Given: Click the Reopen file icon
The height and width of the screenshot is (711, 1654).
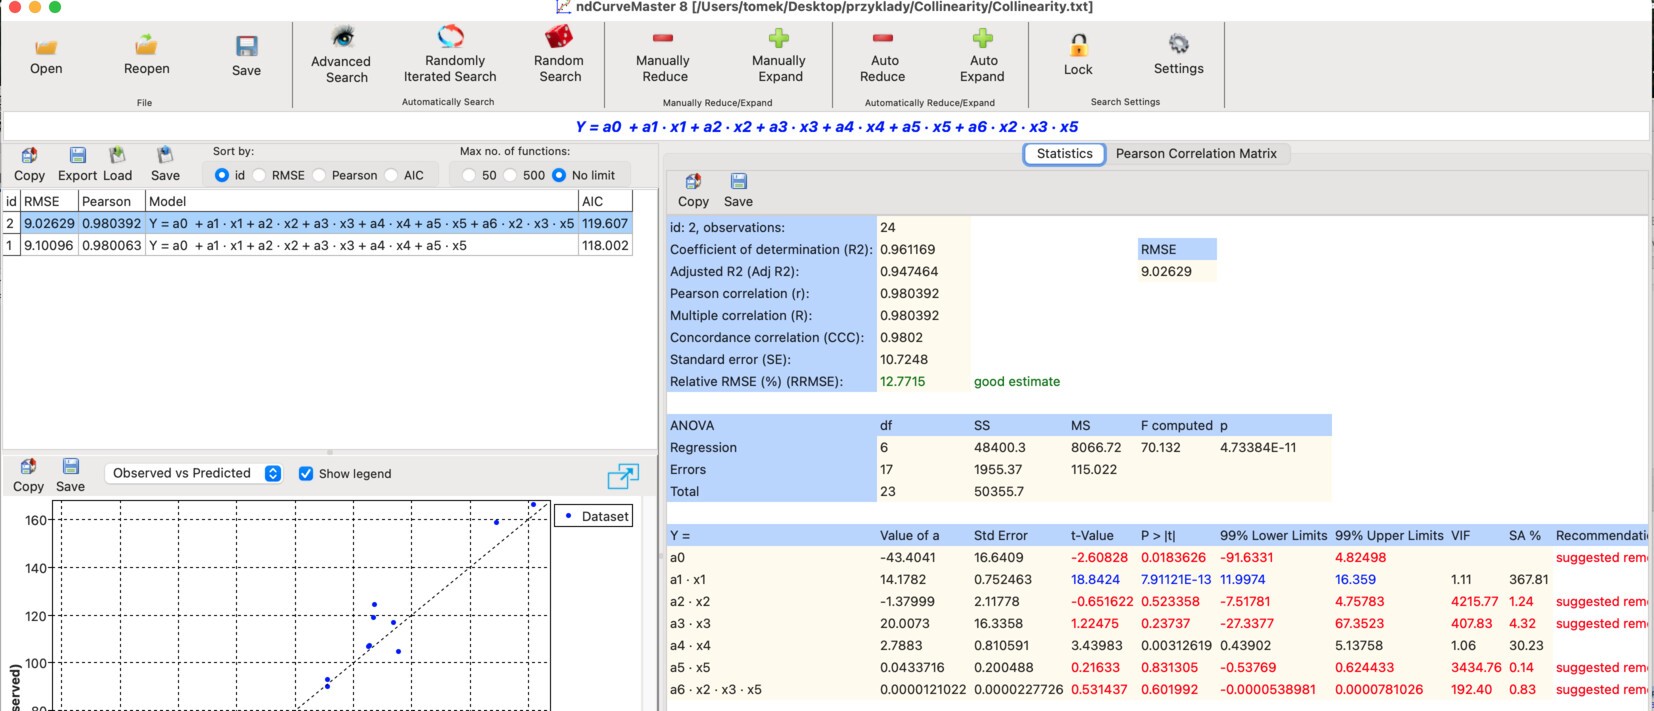Looking at the screenshot, I should pos(146,45).
